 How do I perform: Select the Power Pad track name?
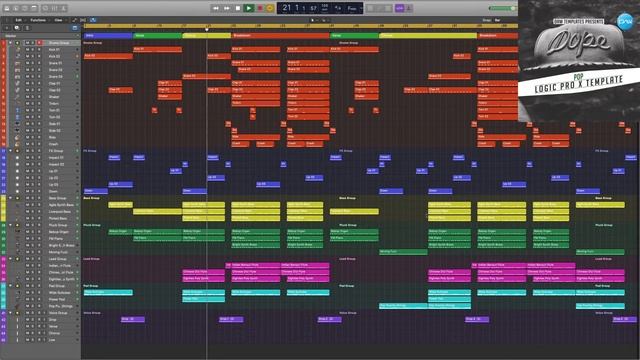(x=57, y=300)
